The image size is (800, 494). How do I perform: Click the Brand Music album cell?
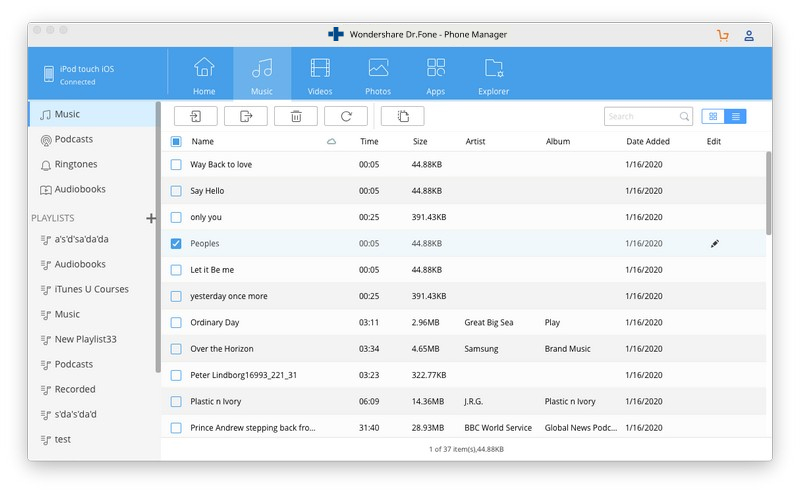[567, 349]
